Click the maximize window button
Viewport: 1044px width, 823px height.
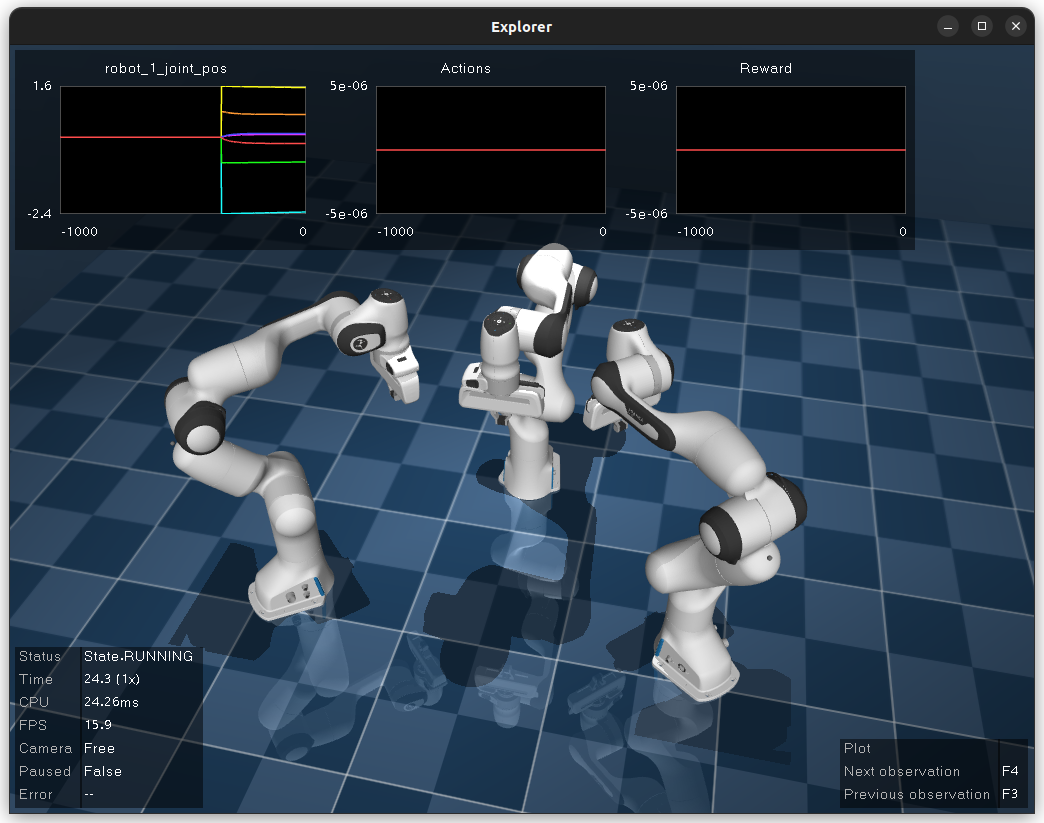pyautogui.click(x=981, y=27)
